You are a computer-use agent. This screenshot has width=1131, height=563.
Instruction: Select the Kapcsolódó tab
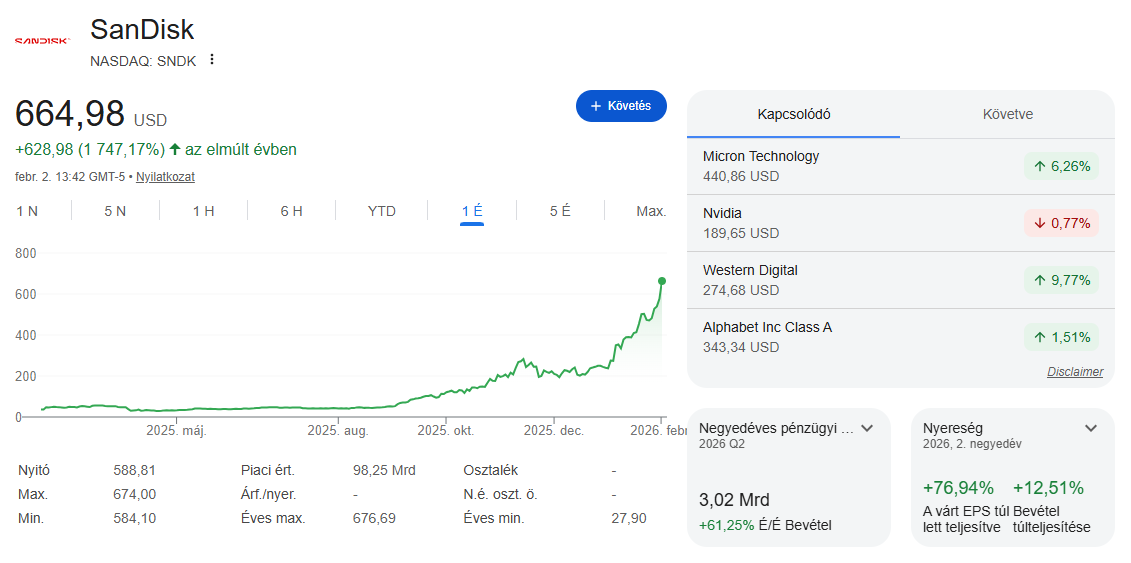[x=794, y=114]
